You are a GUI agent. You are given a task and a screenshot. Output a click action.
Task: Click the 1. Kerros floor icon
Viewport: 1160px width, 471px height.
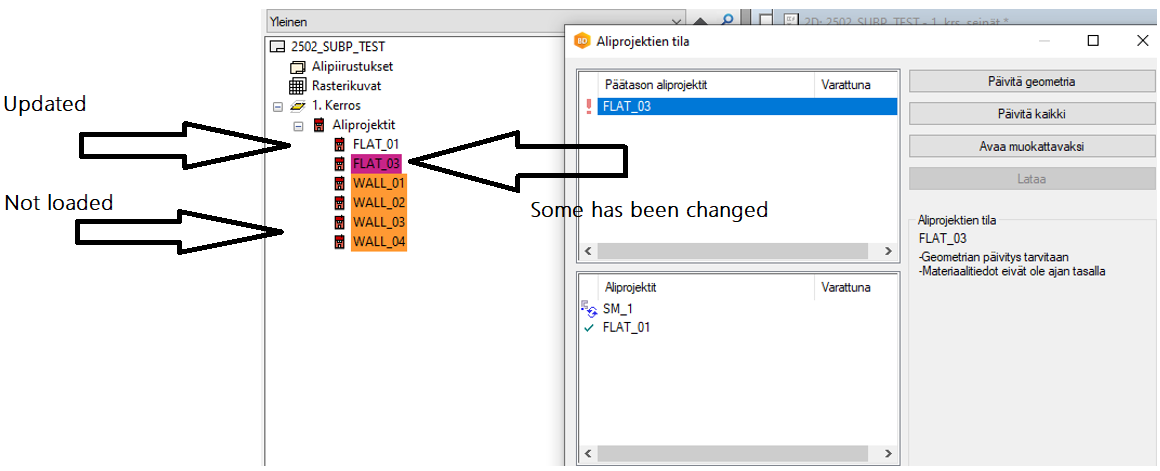[x=297, y=105]
